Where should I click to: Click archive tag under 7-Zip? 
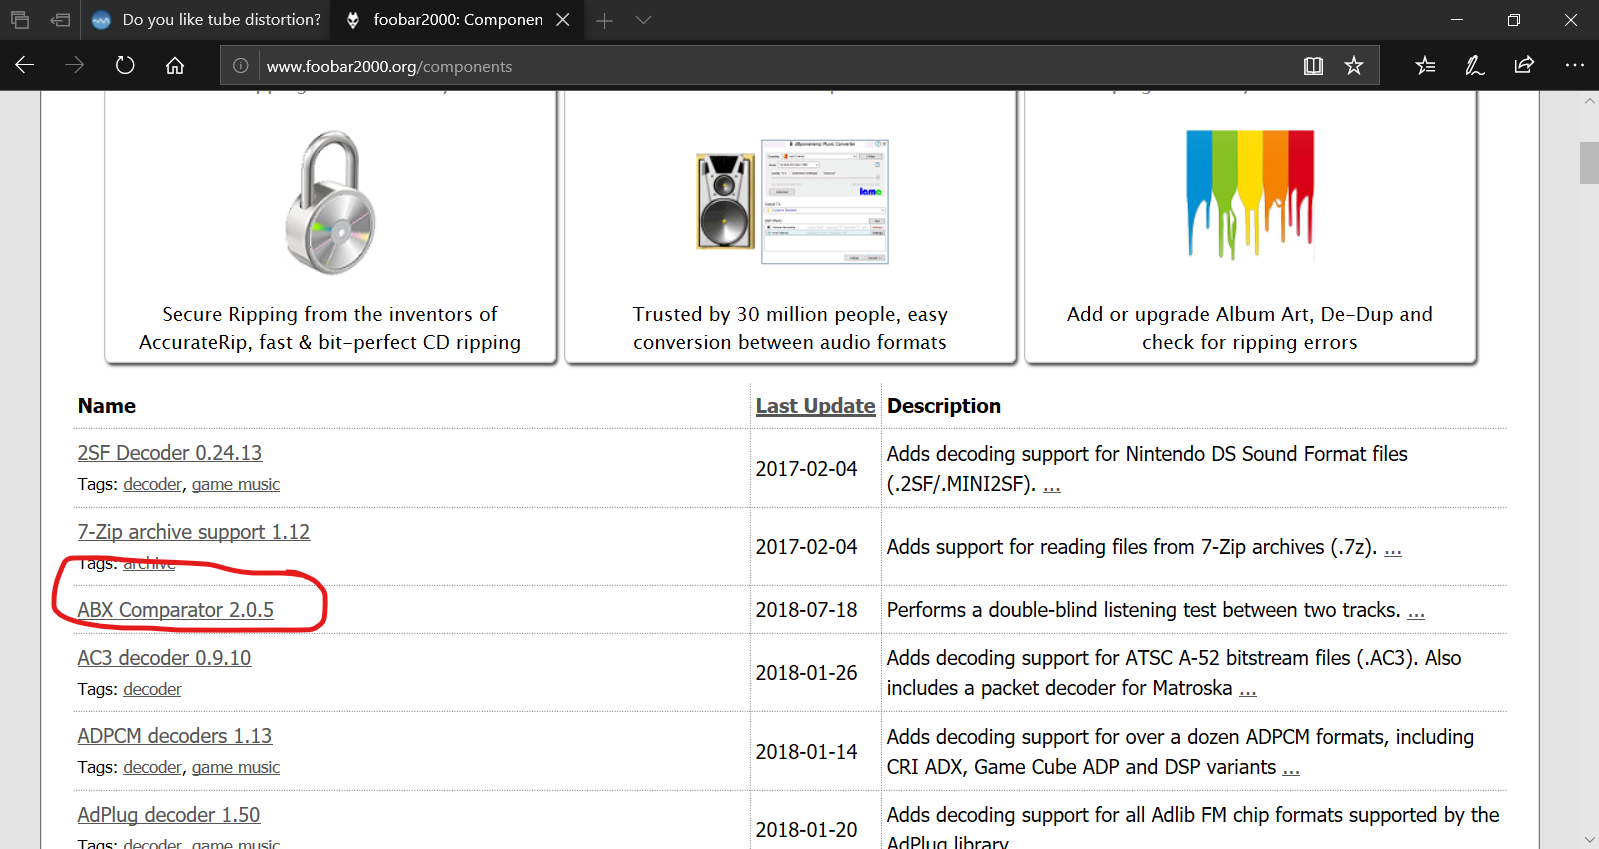[149, 563]
